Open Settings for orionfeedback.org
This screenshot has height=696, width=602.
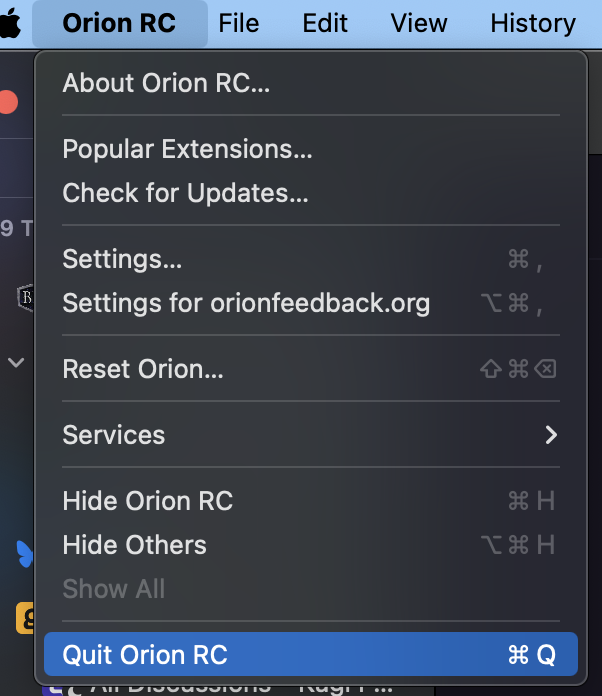[246, 303]
